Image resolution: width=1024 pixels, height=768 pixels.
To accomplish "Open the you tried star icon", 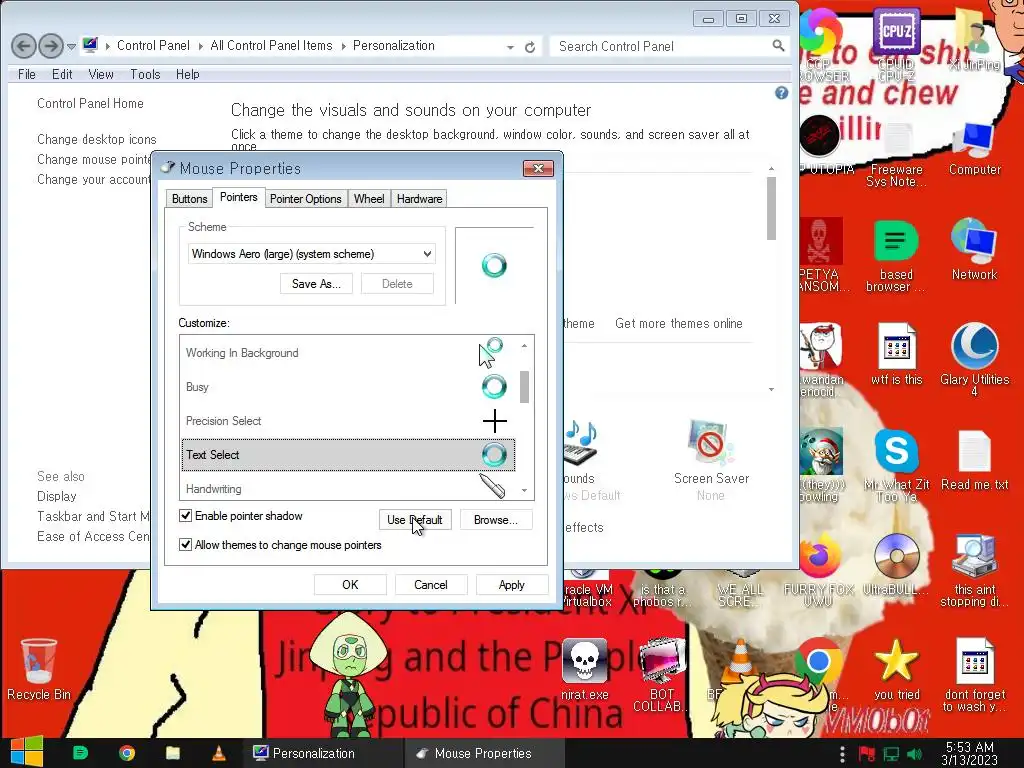I will click(x=896, y=669).
